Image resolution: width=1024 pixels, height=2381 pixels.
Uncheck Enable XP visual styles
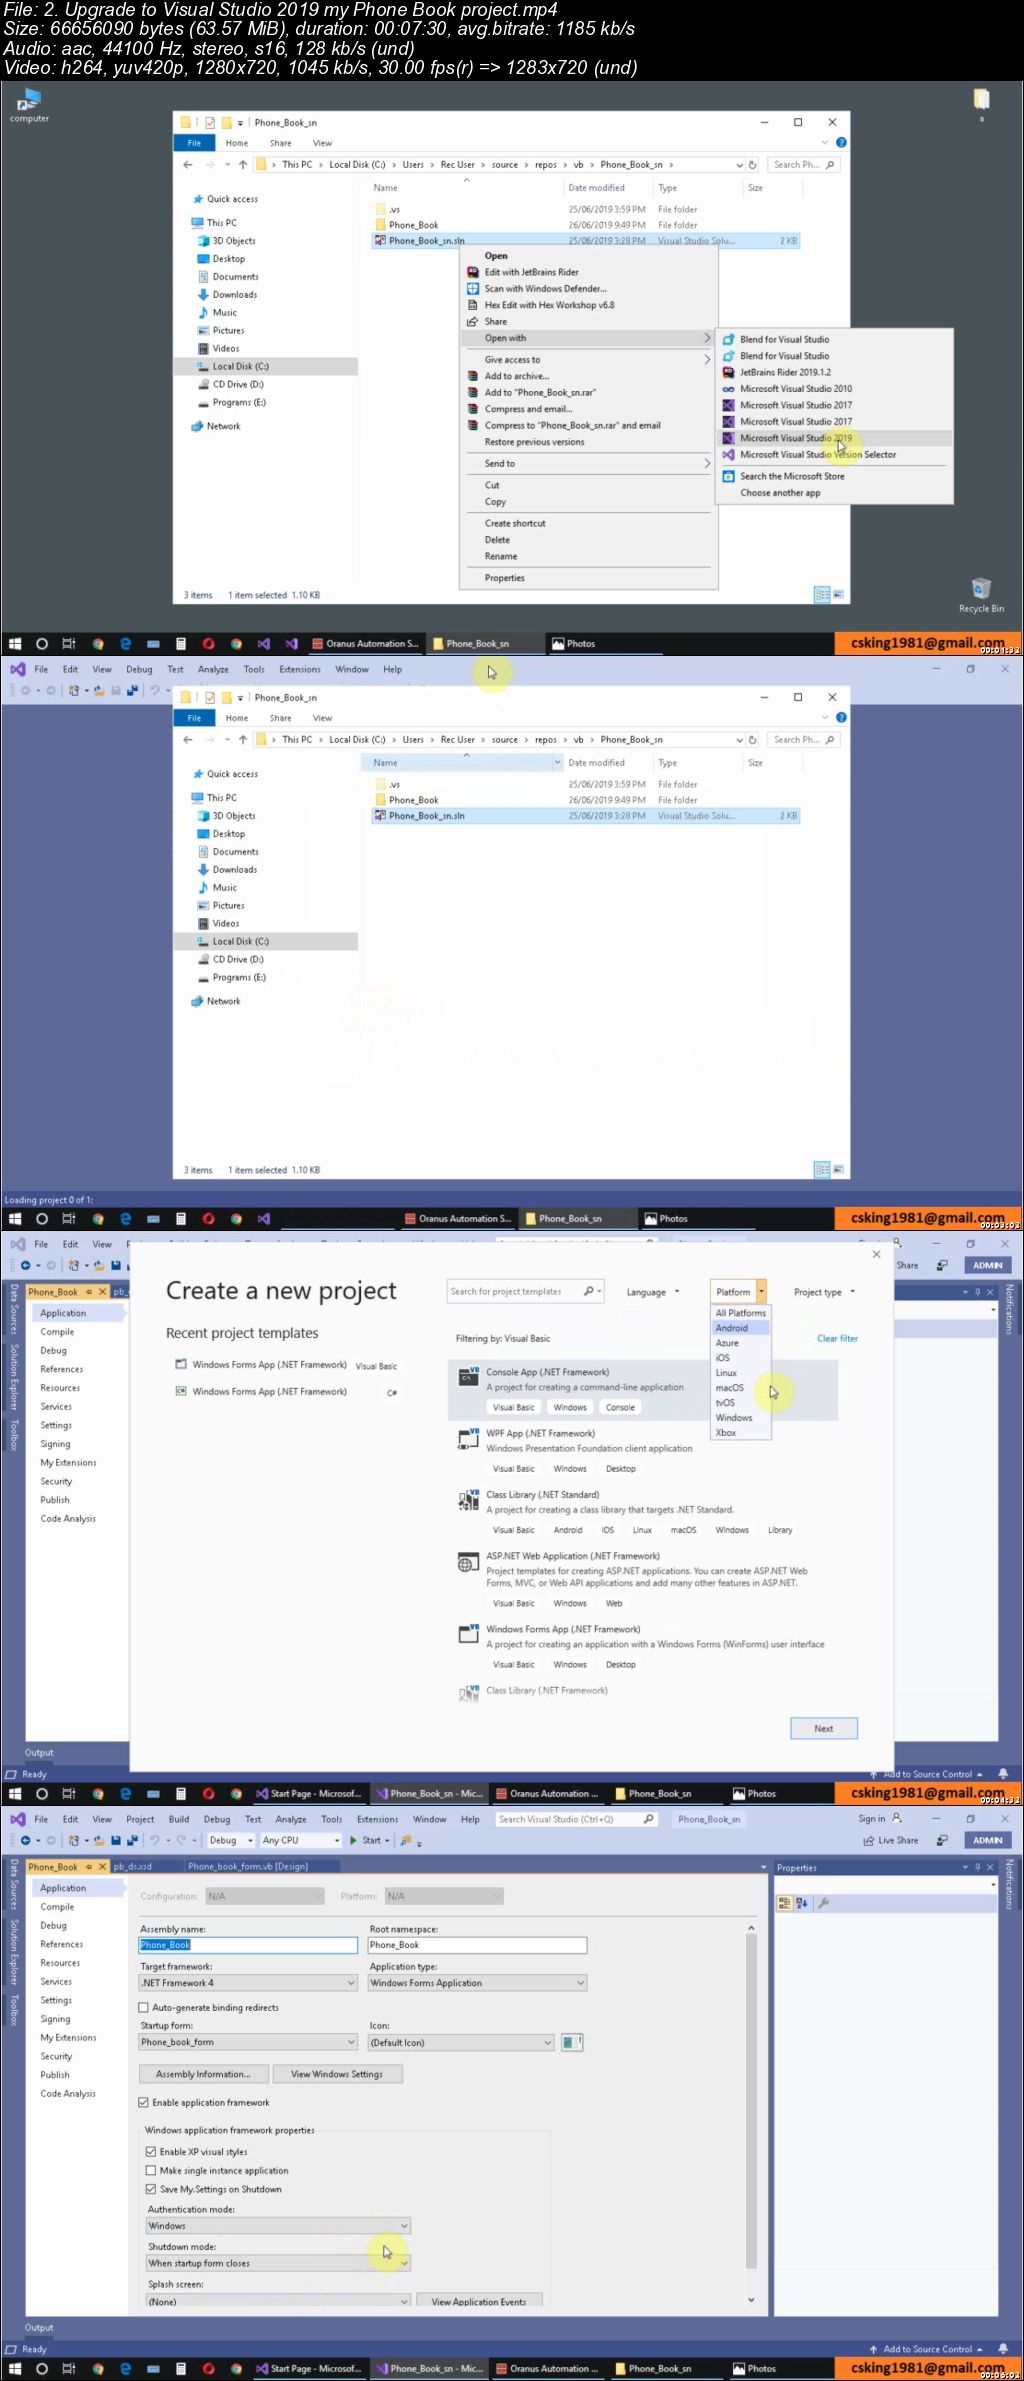coord(151,2151)
